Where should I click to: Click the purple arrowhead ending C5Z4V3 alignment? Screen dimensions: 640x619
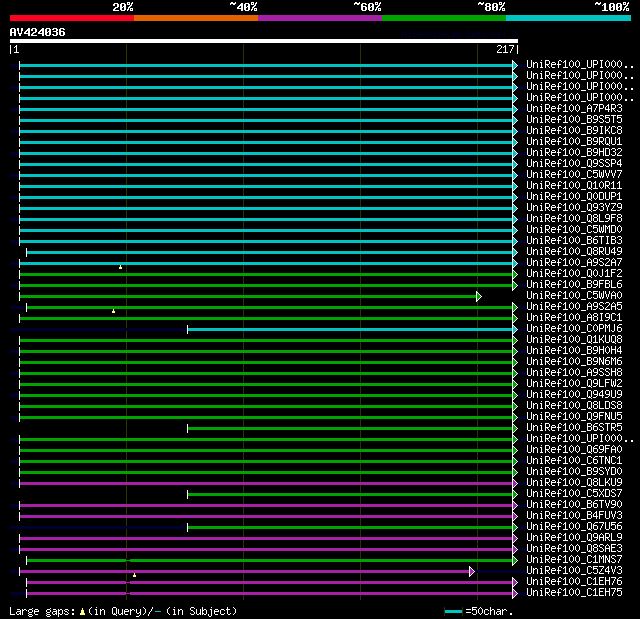(x=472, y=572)
